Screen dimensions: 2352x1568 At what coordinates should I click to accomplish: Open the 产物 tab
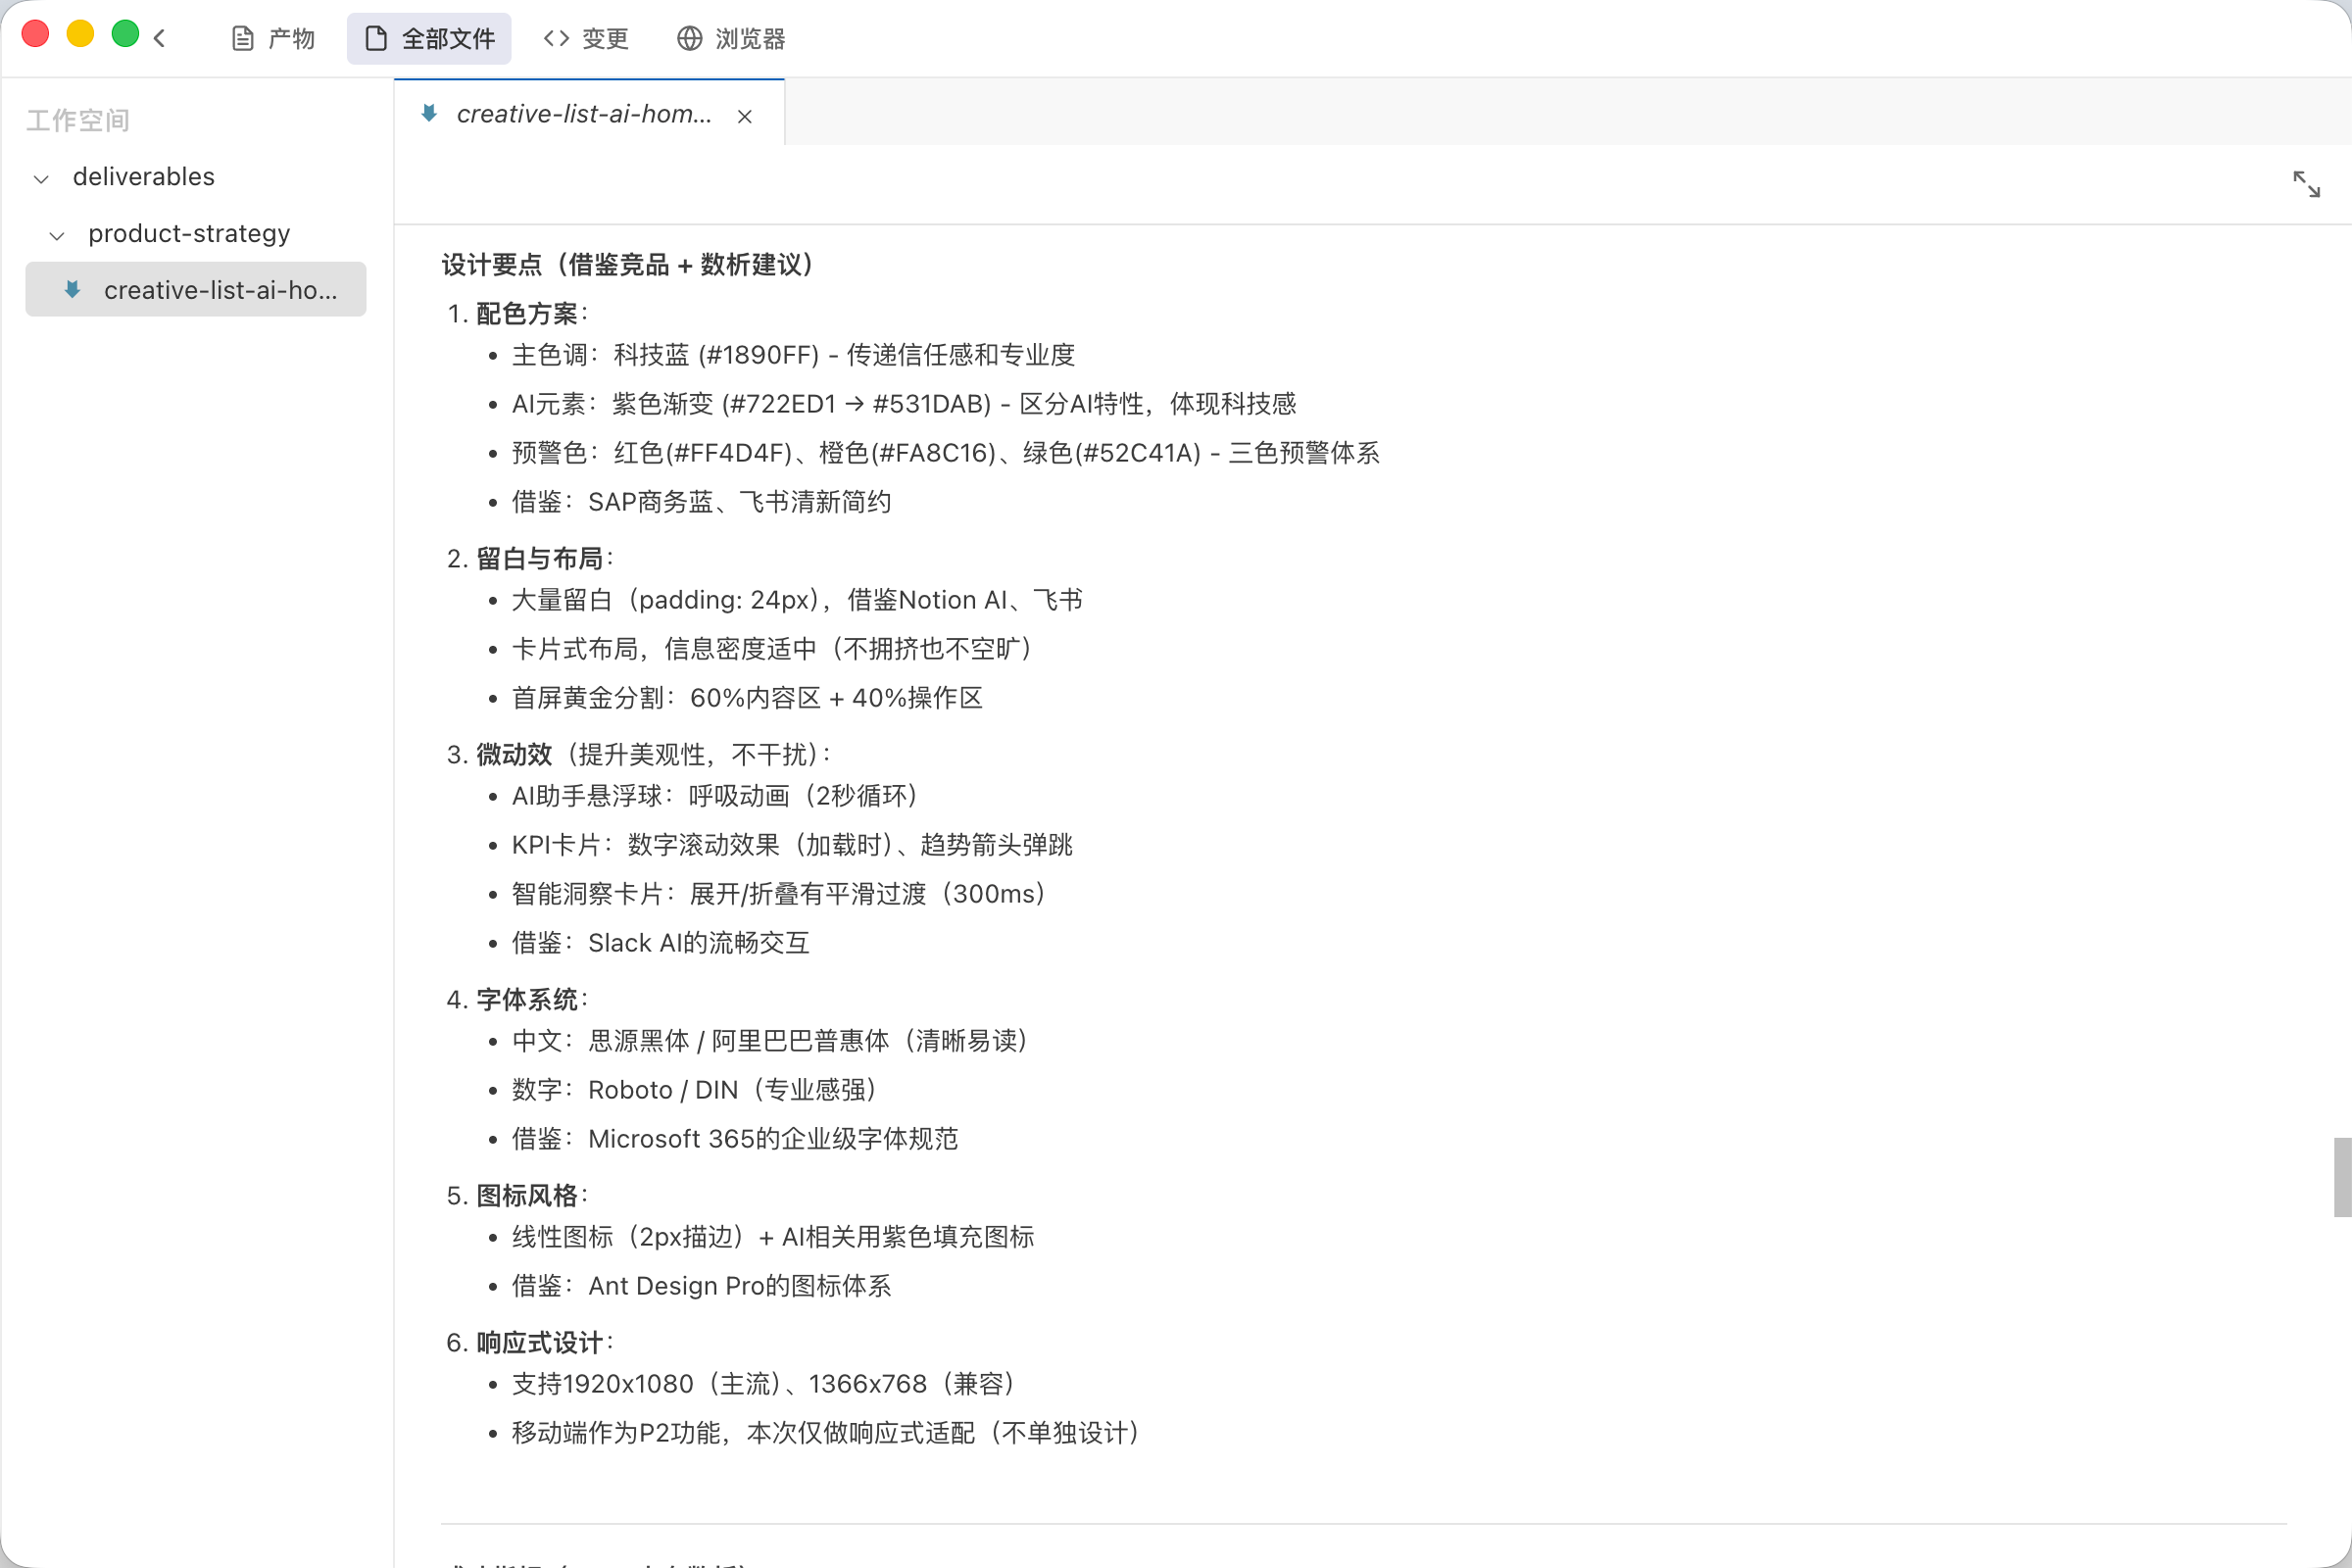click(x=273, y=39)
